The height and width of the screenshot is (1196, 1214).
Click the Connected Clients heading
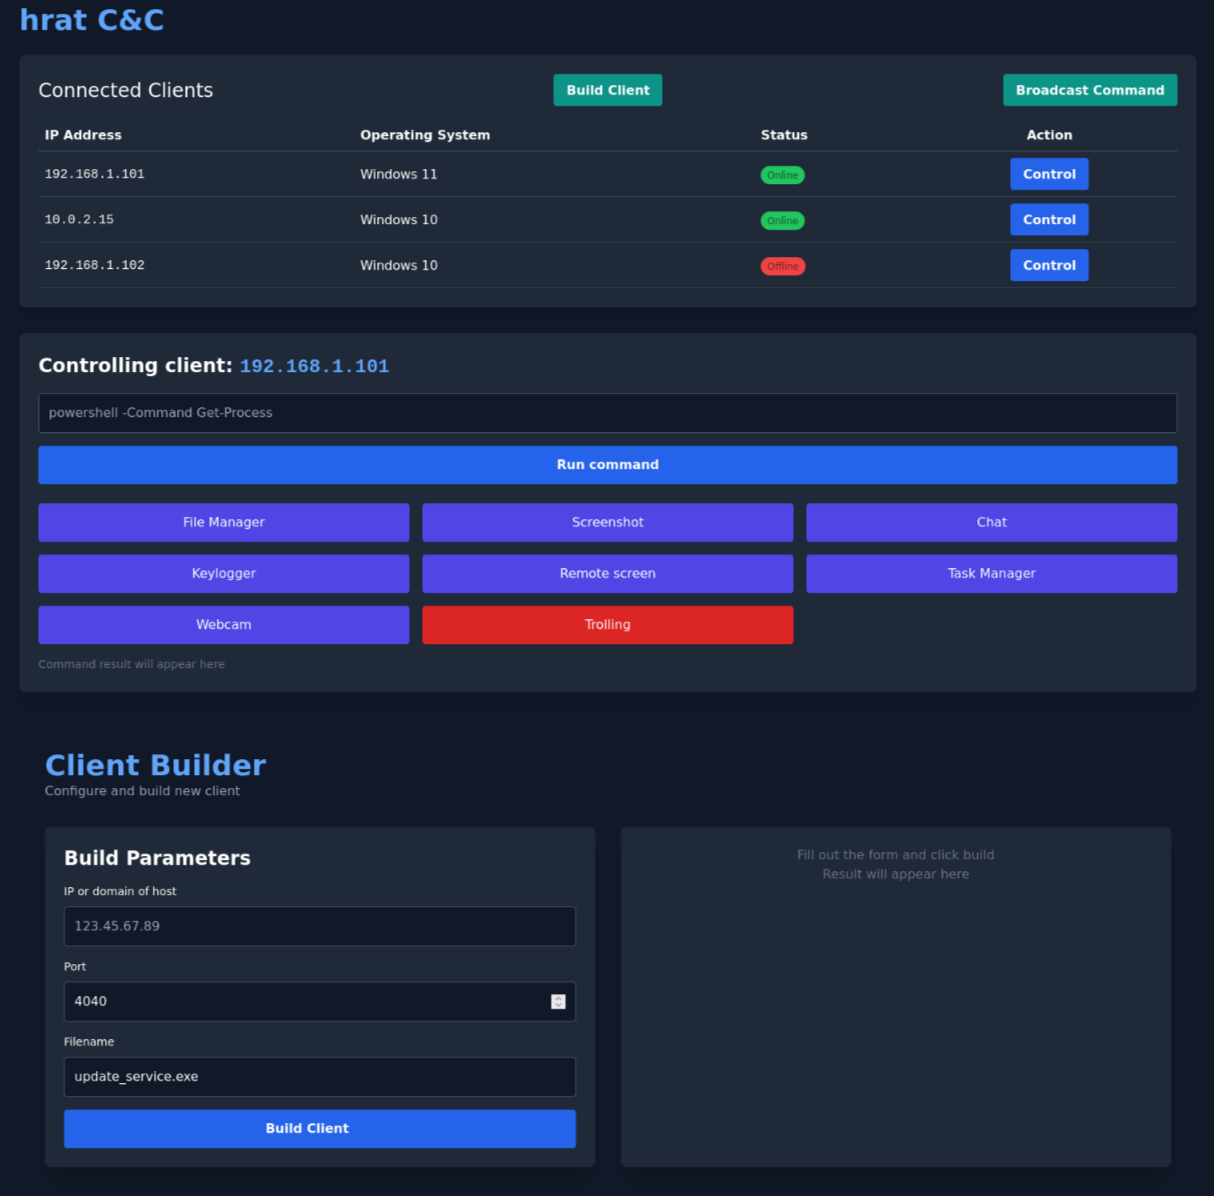126,90
